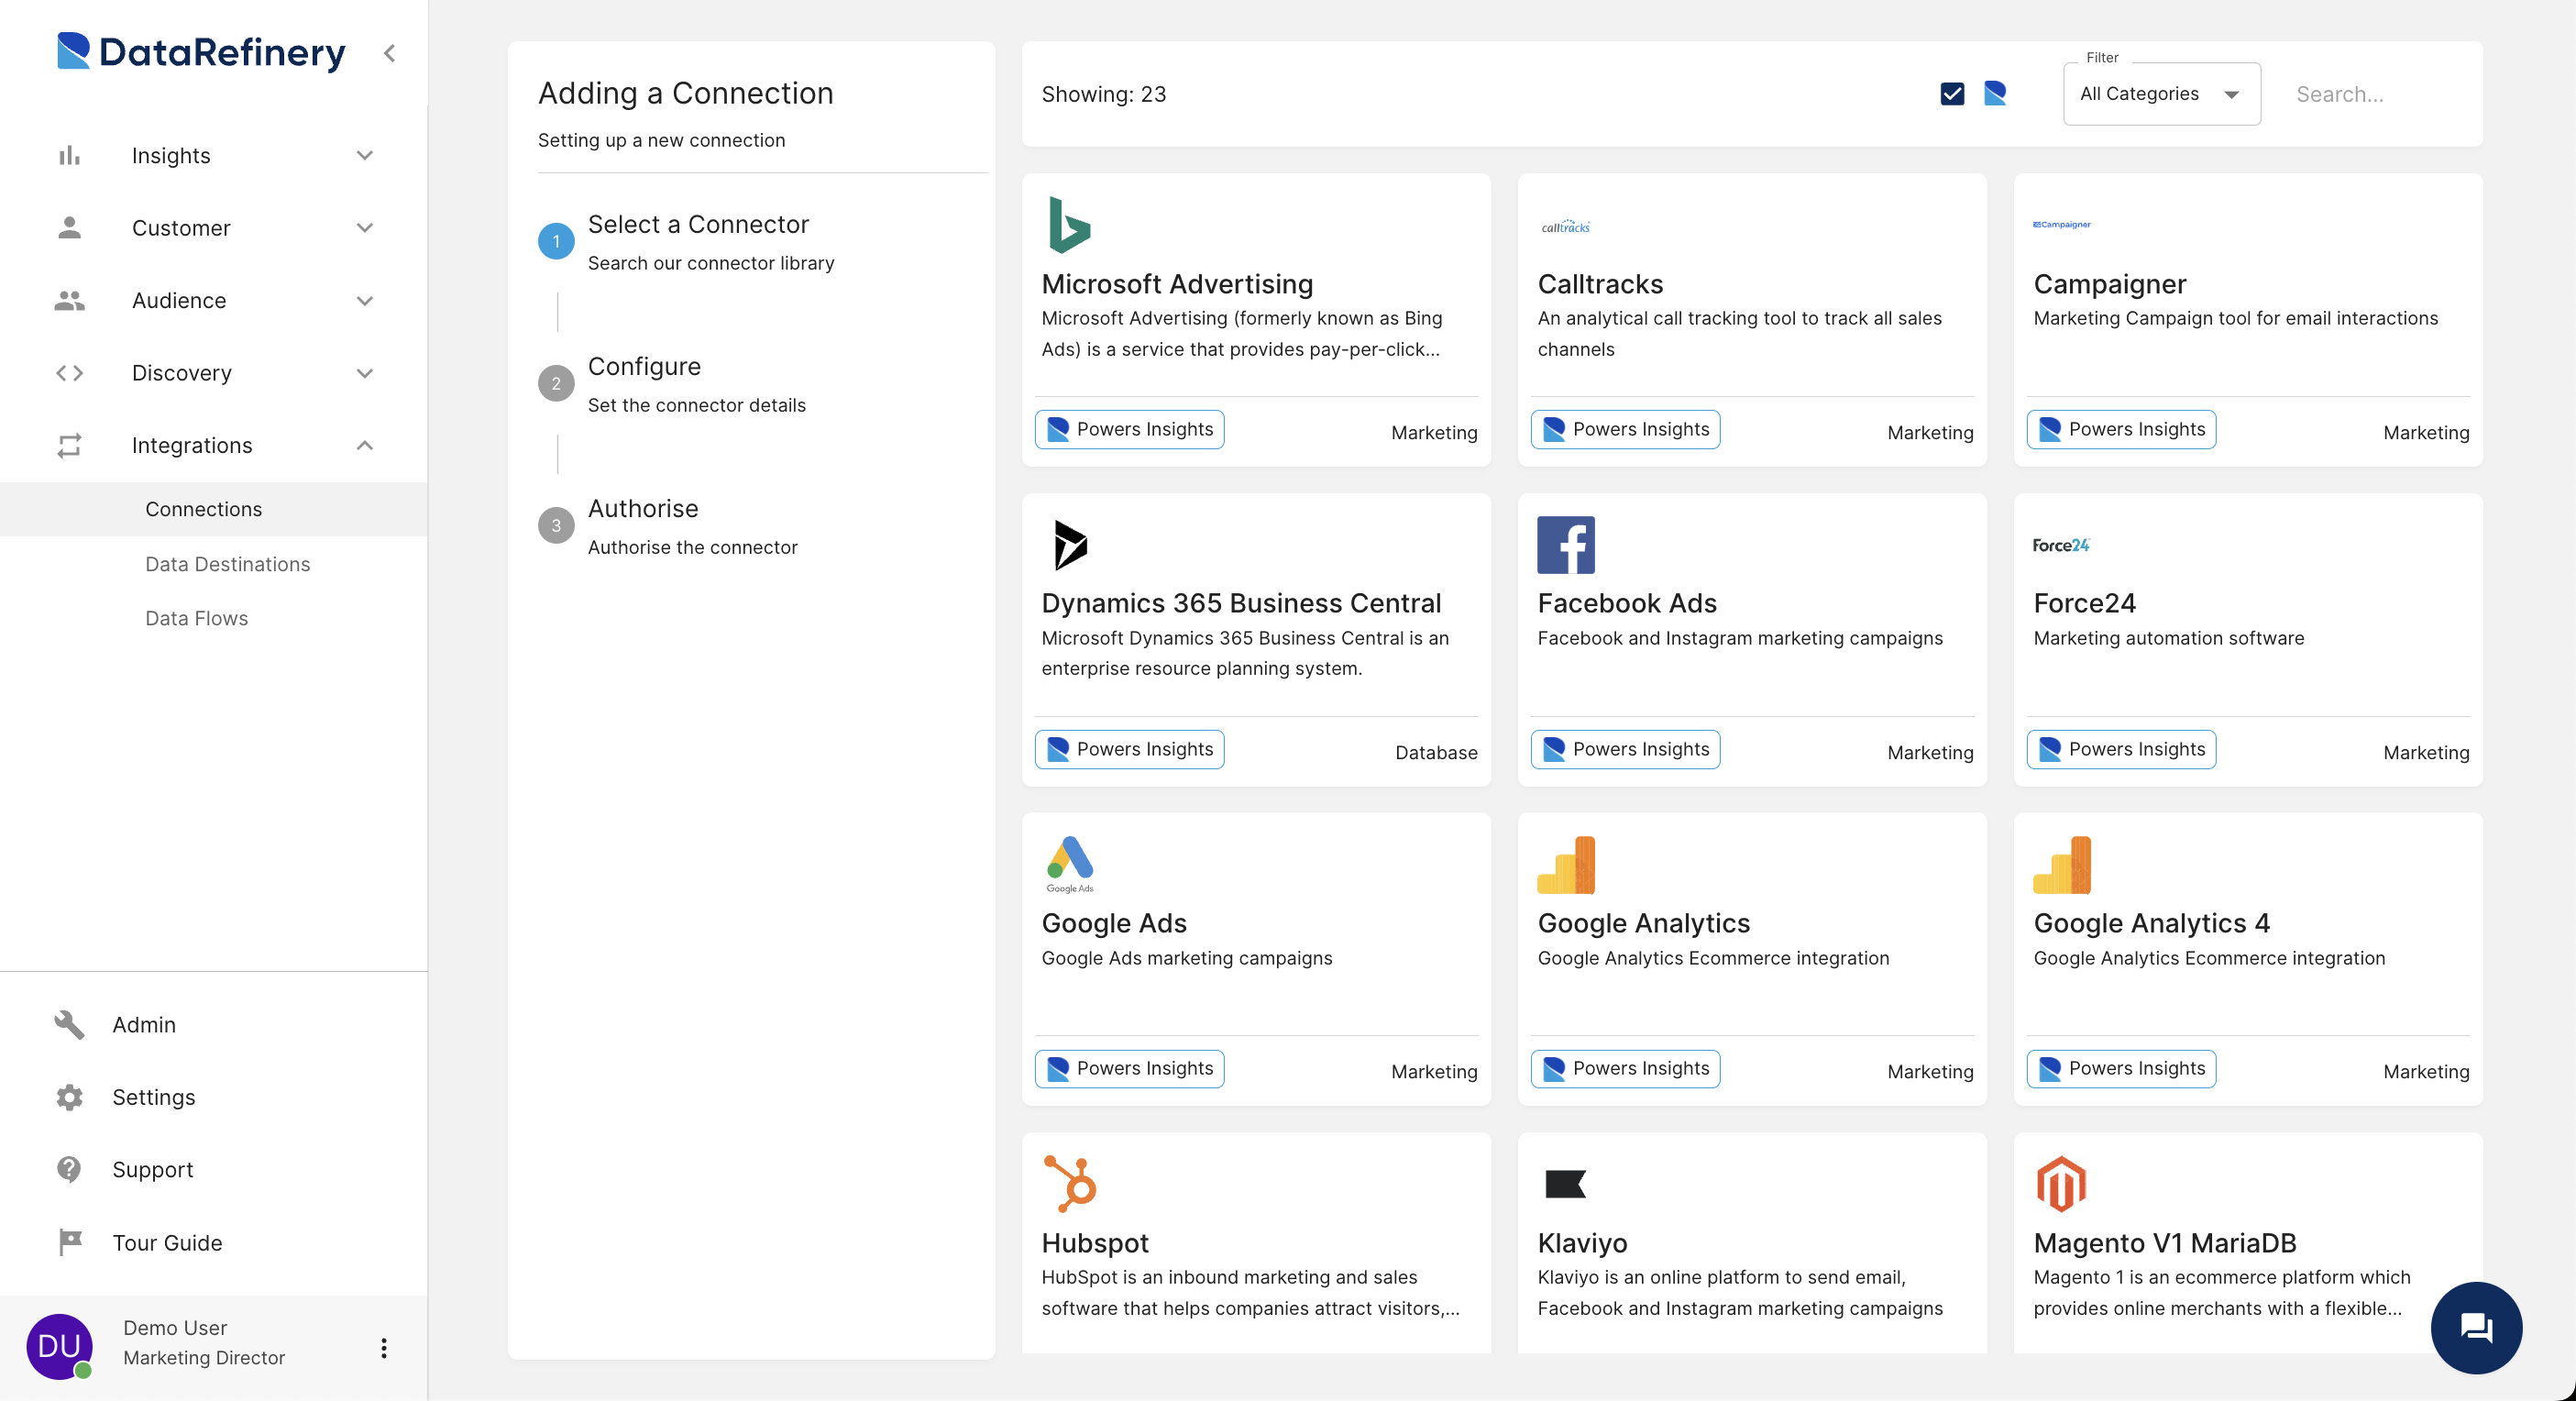
Task: Click the Campaigner logo
Action: pyautogui.click(x=2061, y=224)
